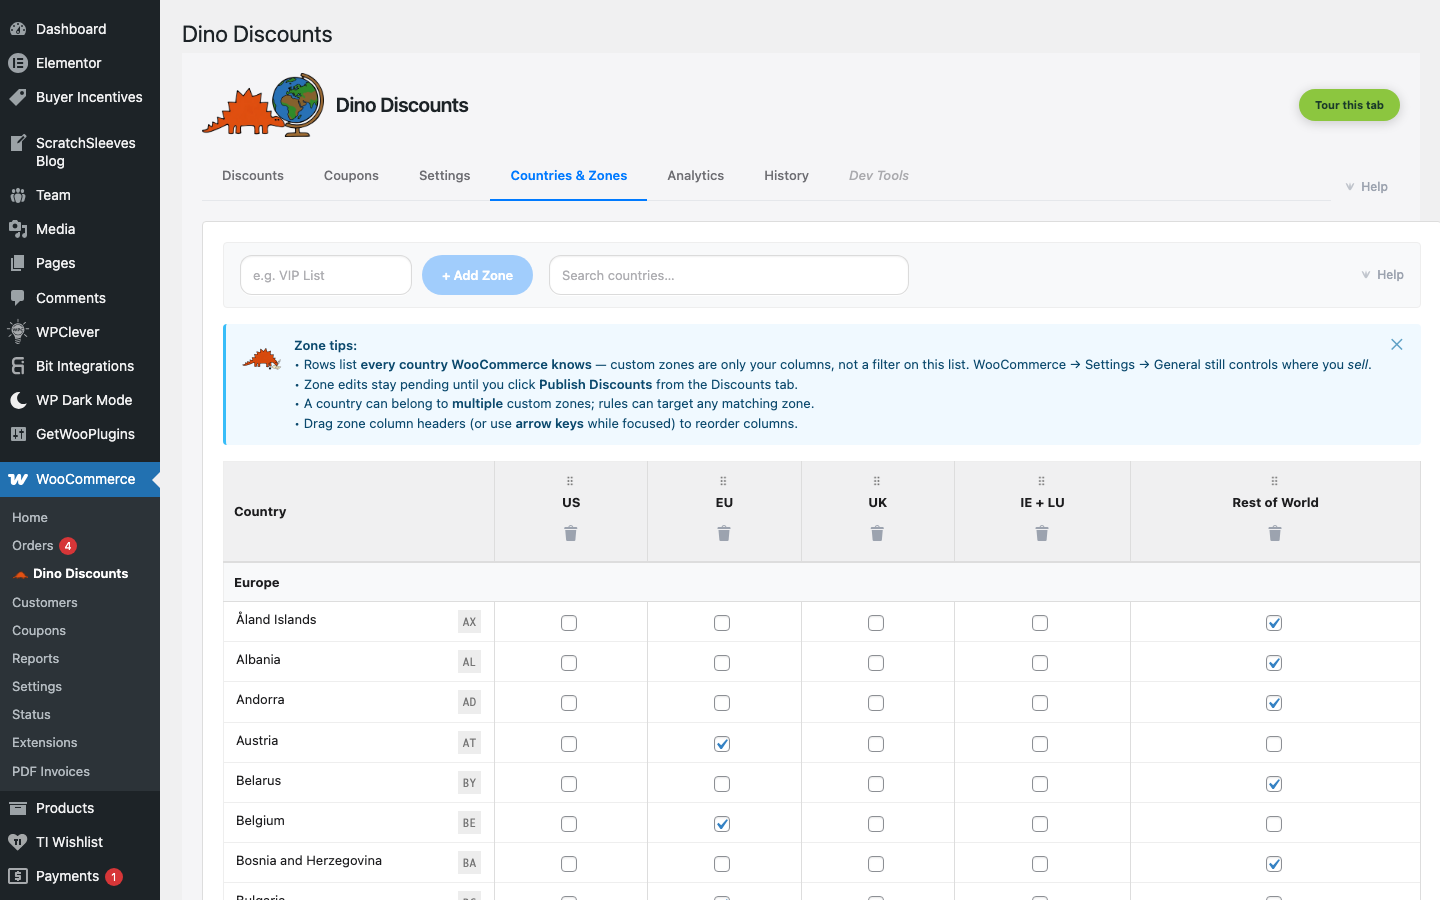Screen dimensions: 1440x900
Task: Click the ScratchSleeves Blog edit icon
Action: pyautogui.click(x=18, y=143)
